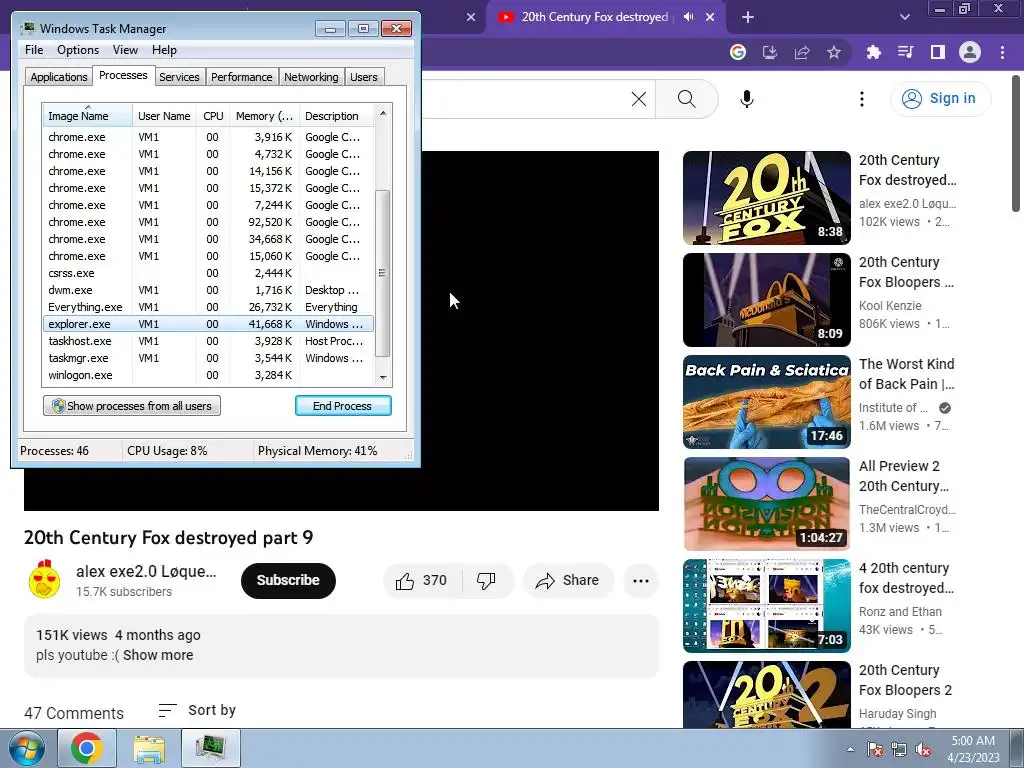This screenshot has width=1024, height=768.
Task: Clear the YouTube search box with X
Action: click(x=639, y=99)
